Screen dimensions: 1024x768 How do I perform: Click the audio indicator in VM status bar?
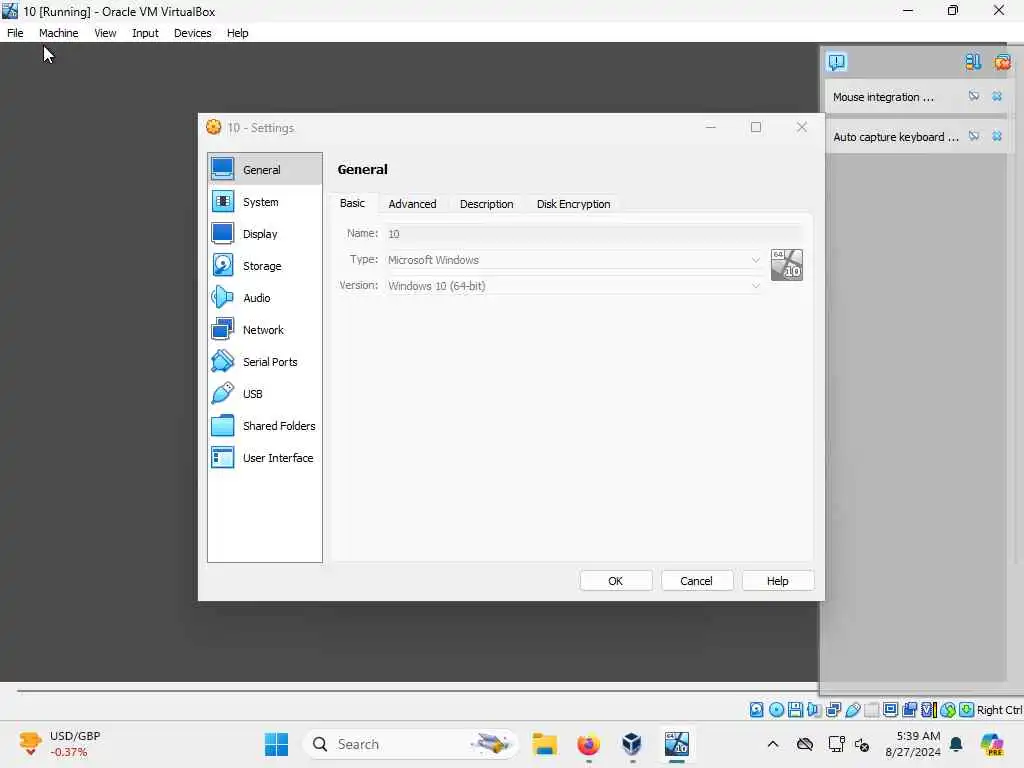tap(814, 710)
